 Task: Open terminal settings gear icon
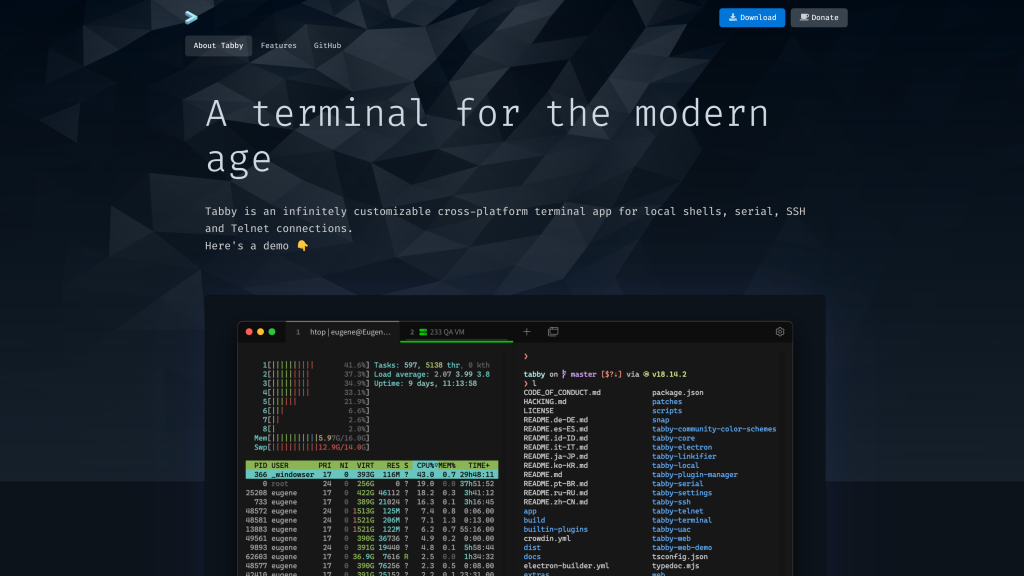tap(780, 332)
